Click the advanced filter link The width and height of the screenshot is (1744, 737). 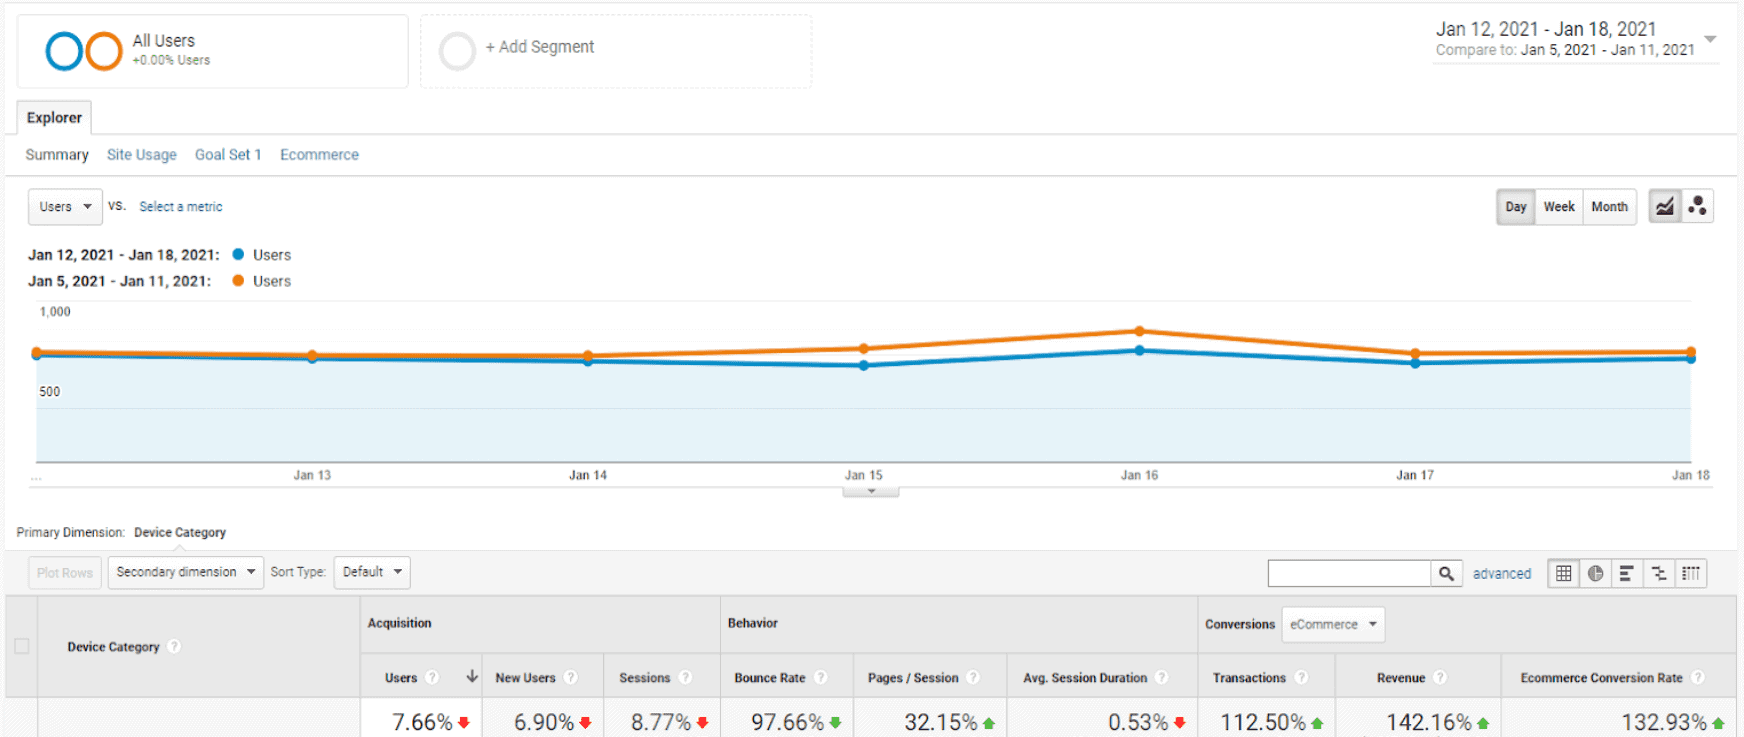click(x=1501, y=574)
